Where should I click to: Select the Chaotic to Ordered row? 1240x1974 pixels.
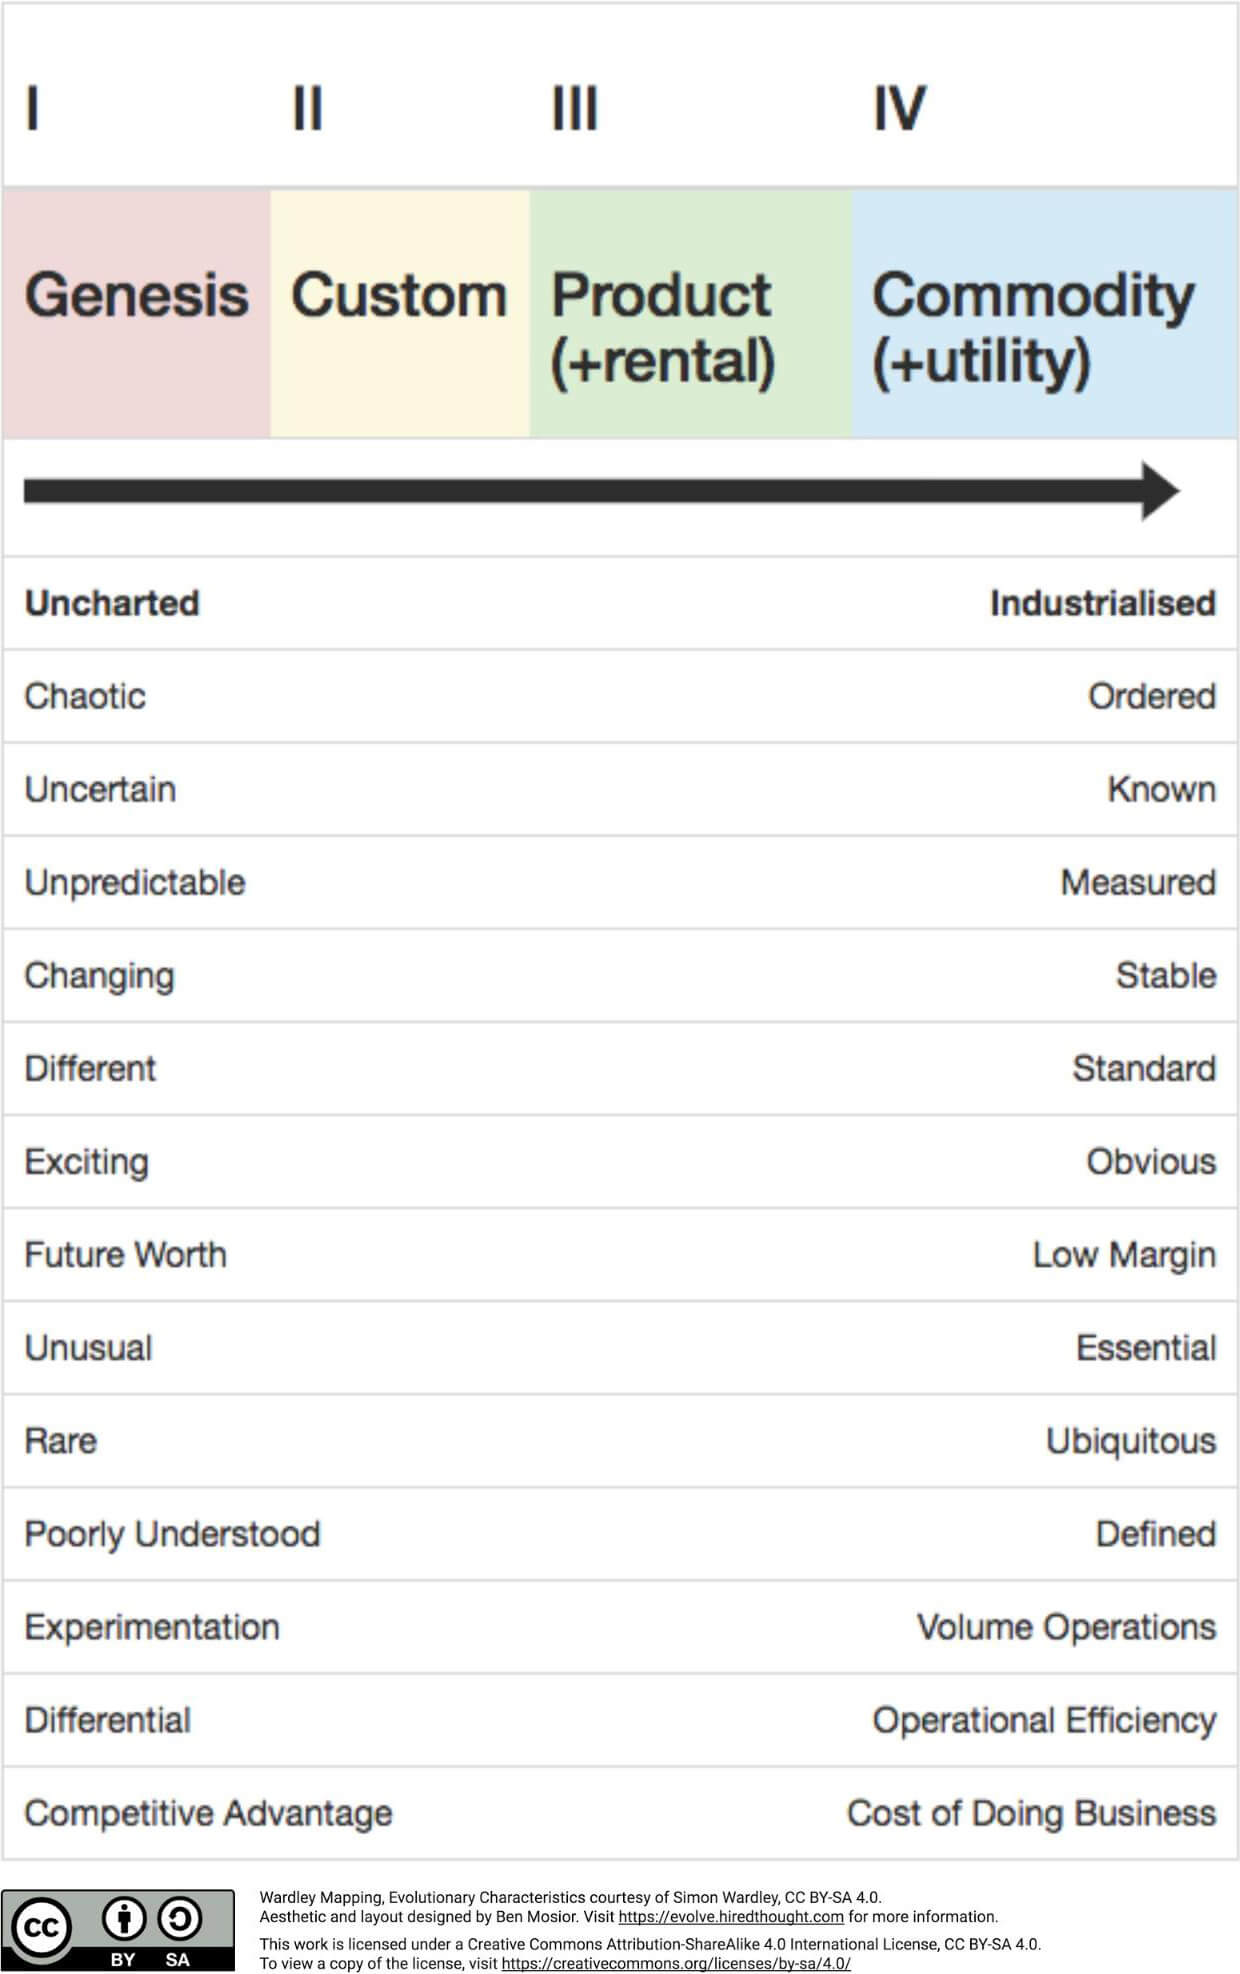620,696
